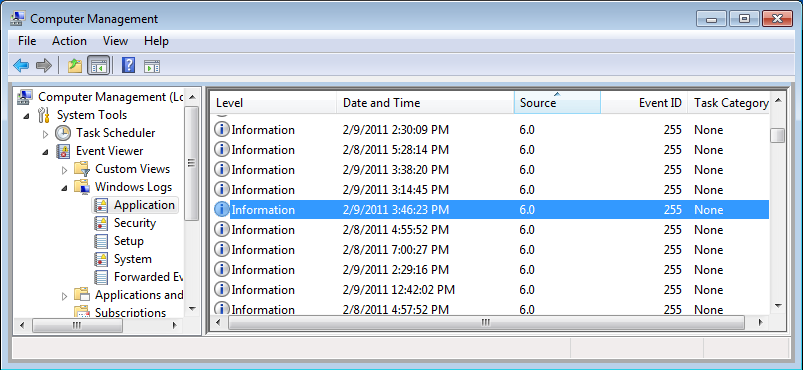Click the Subscriptions icon in tree
The width and height of the screenshot is (803, 370).
tap(82, 312)
